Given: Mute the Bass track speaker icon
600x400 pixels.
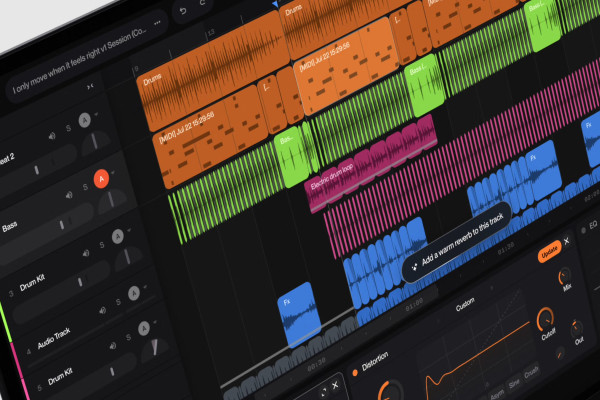Looking at the screenshot, I should coord(69,195).
